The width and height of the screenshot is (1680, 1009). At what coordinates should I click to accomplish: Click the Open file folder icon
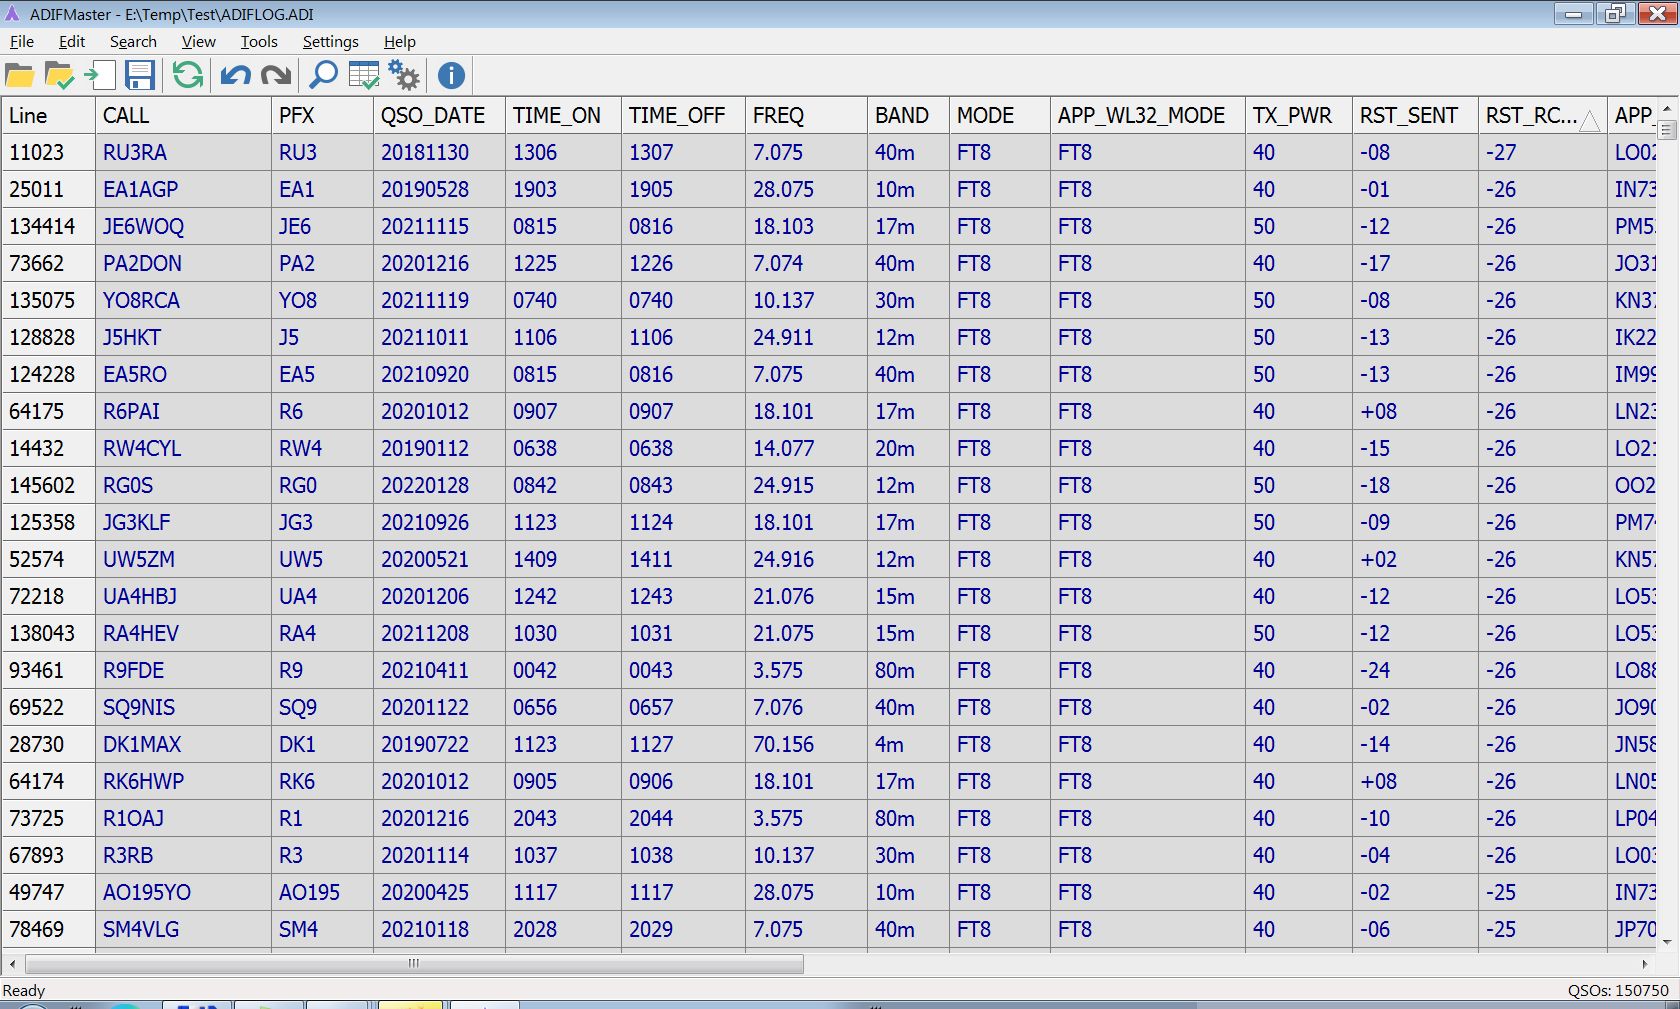click(x=20, y=76)
